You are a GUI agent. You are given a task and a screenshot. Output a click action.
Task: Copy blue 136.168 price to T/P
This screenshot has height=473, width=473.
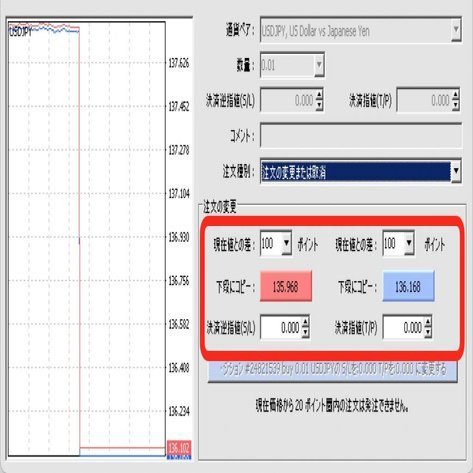tap(408, 286)
